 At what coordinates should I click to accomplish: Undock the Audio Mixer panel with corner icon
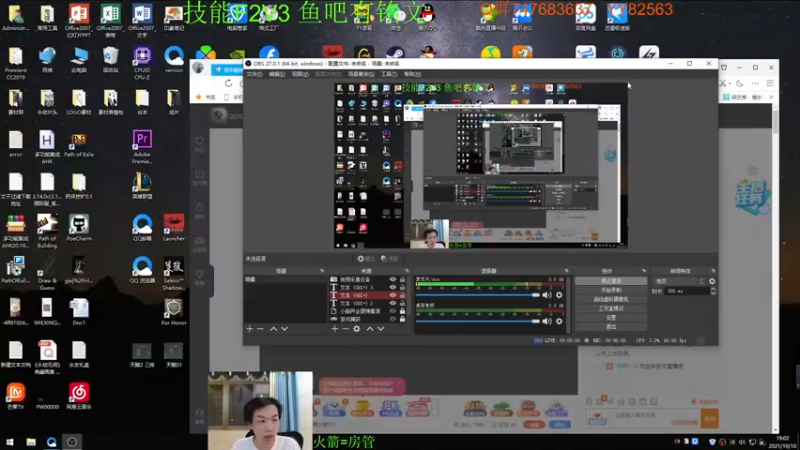566,271
